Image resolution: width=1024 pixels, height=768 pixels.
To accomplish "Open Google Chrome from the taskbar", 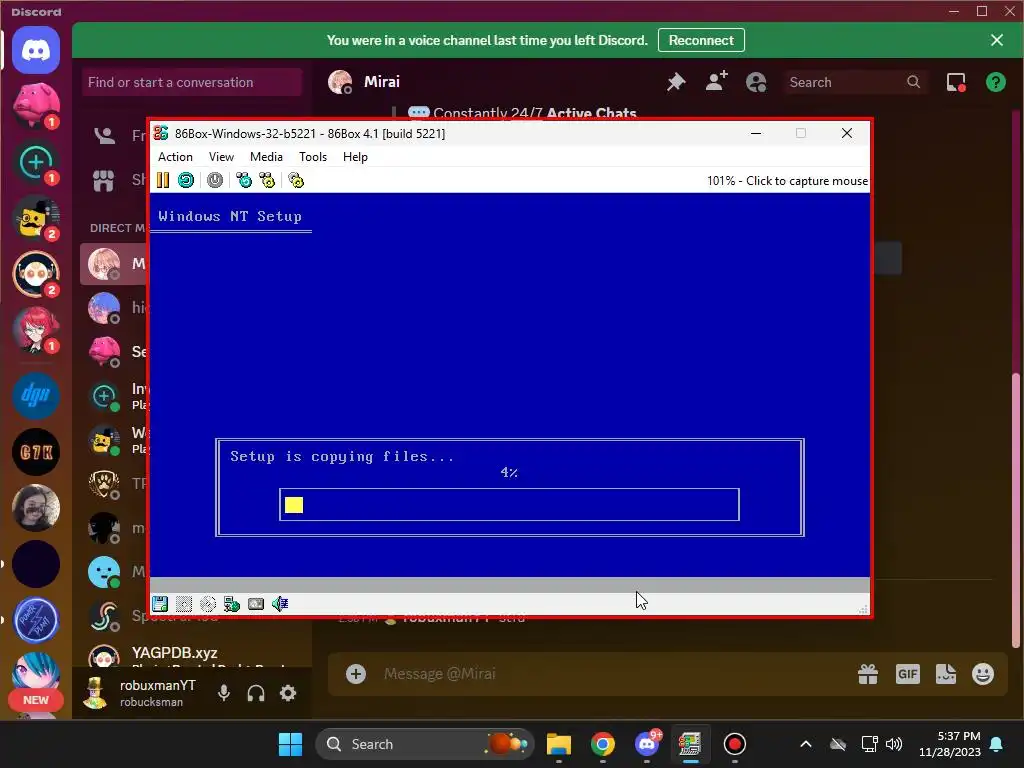I will pyautogui.click(x=603, y=744).
